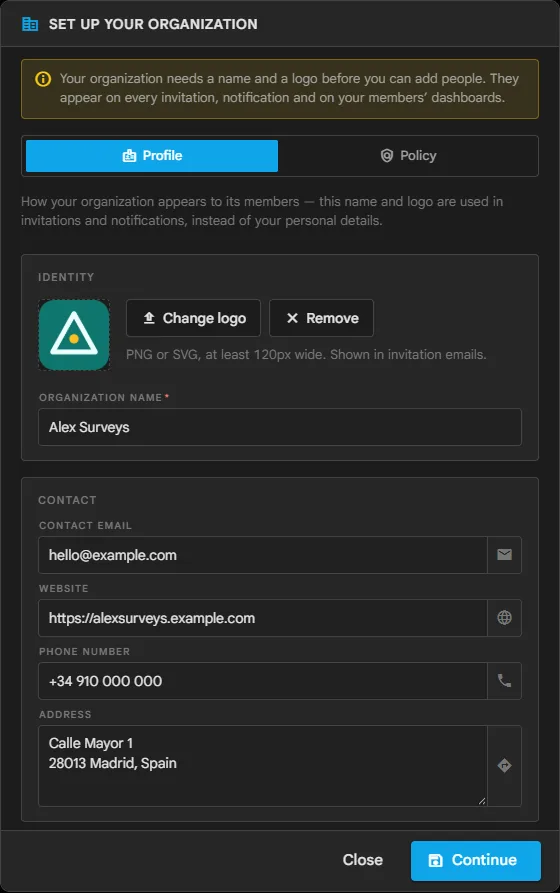Image resolution: width=560 pixels, height=893 pixels.
Task: Click the SET UP YOUR ORGANIZATION title
Action: [153, 24]
